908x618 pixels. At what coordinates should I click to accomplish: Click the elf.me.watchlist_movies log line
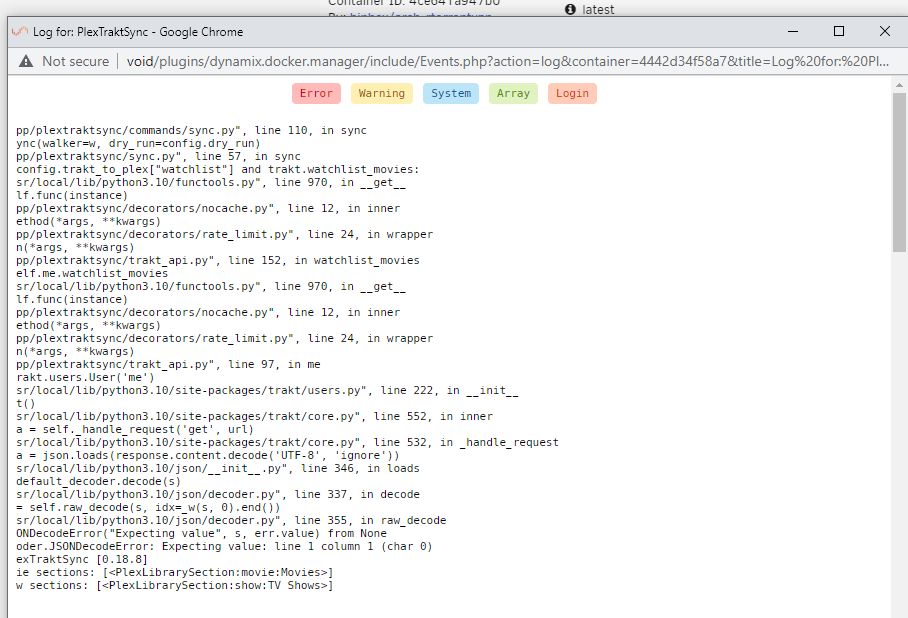coord(92,273)
